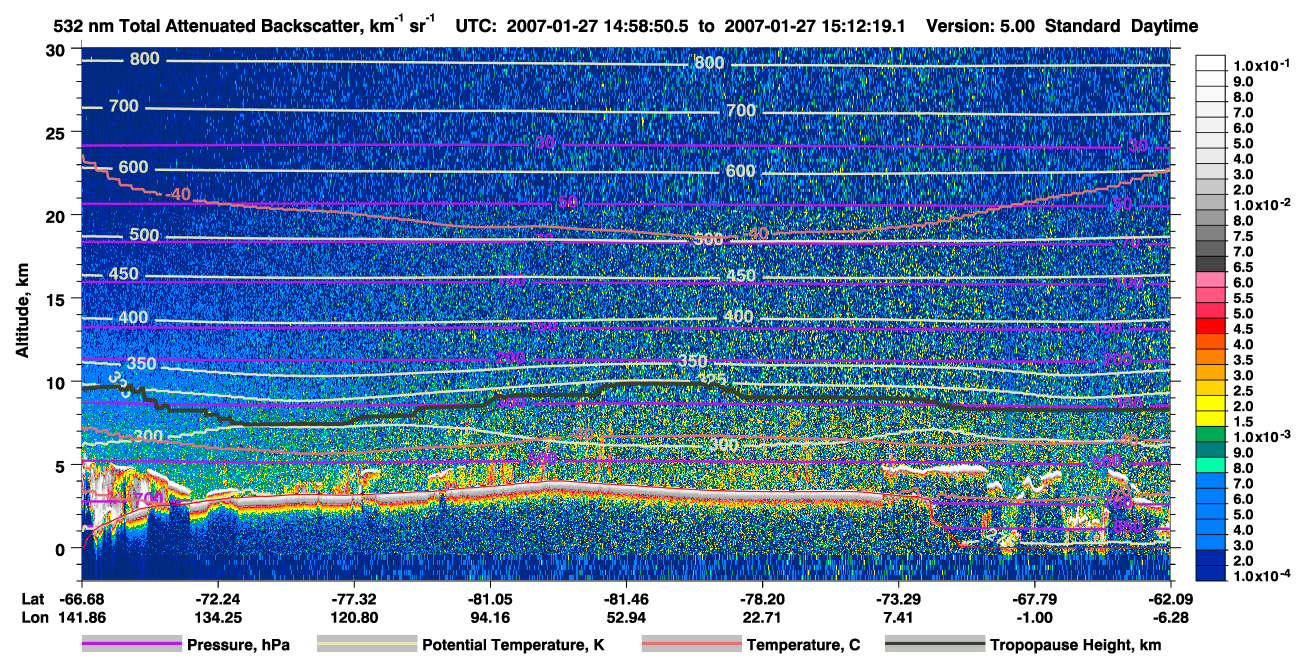The height and width of the screenshot is (667, 1300).
Task: Click the gray swatch labeled 7.5
Action: 1210,231
